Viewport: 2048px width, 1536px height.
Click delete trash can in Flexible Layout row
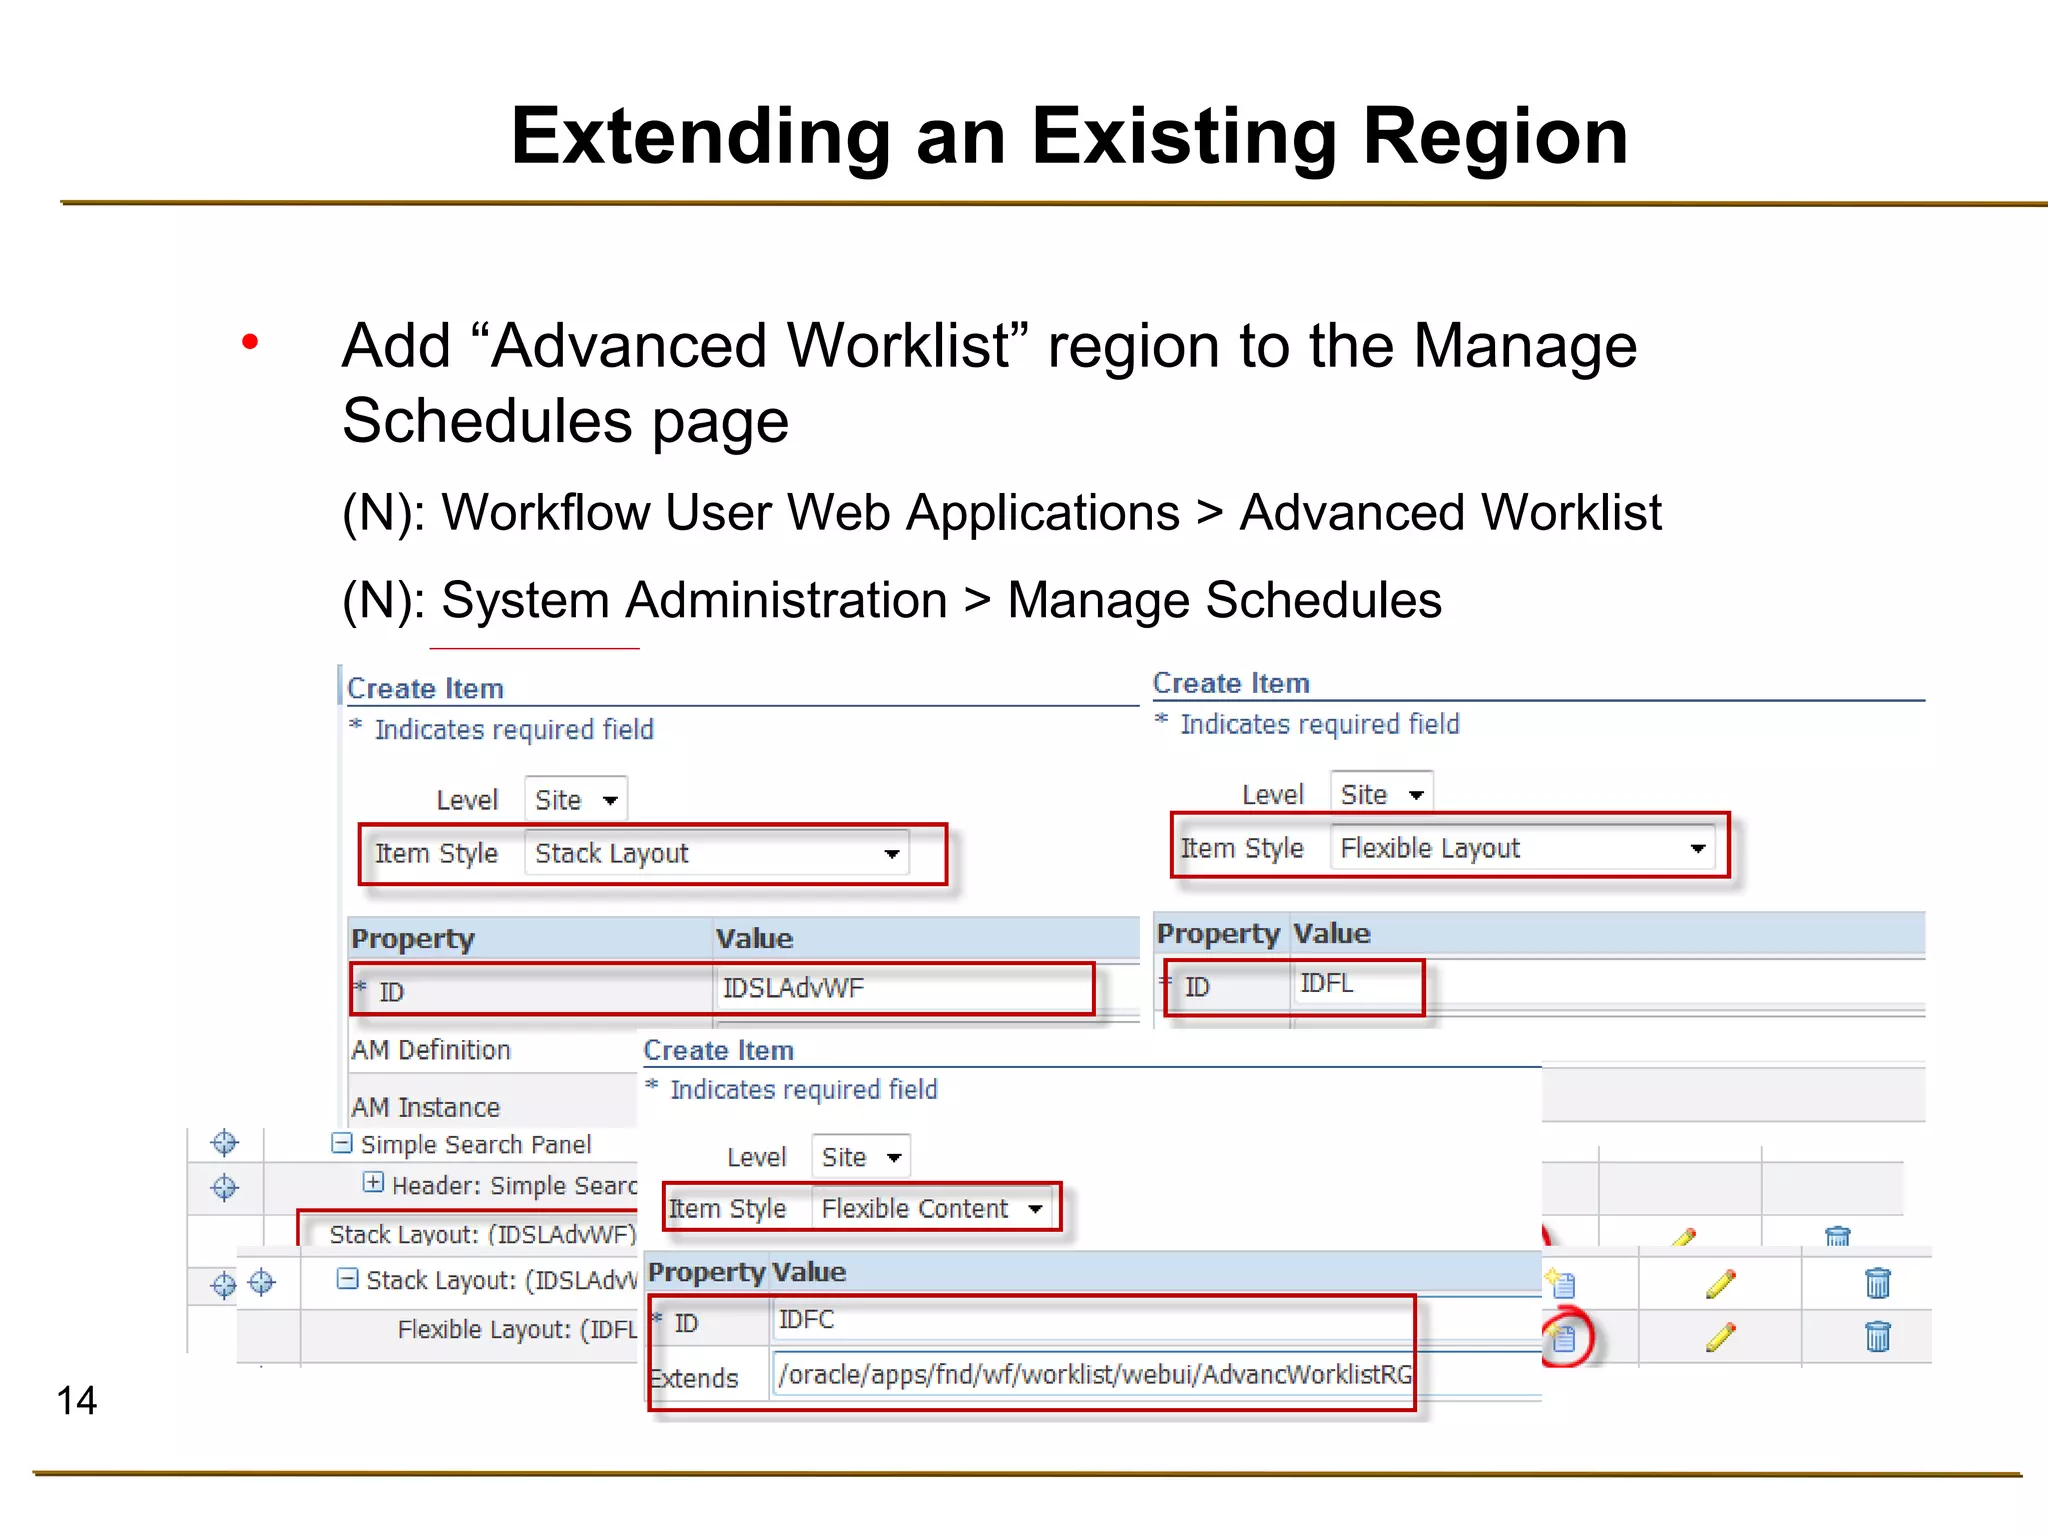pyautogui.click(x=1878, y=1337)
